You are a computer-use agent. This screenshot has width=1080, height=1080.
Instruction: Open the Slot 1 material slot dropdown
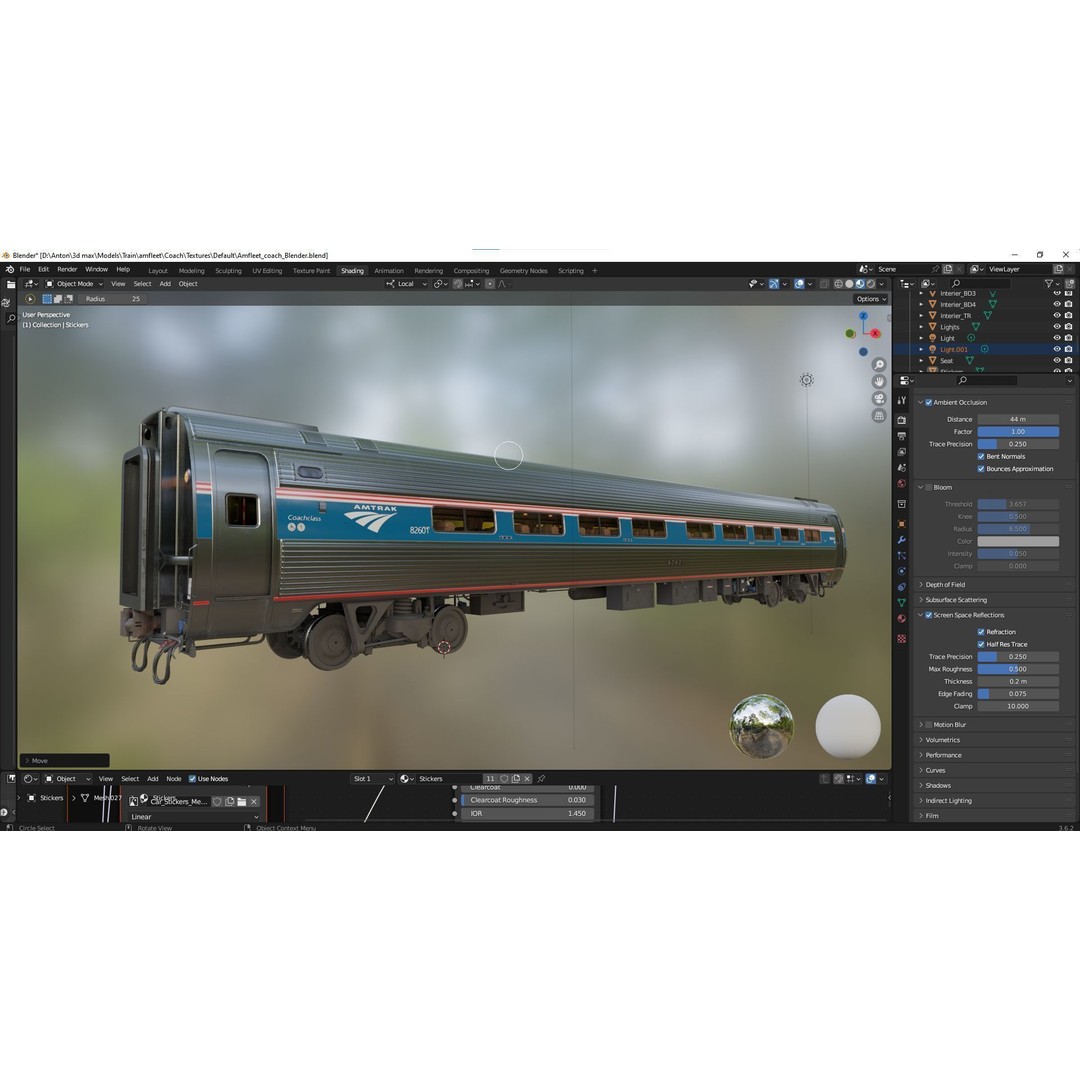[373, 779]
